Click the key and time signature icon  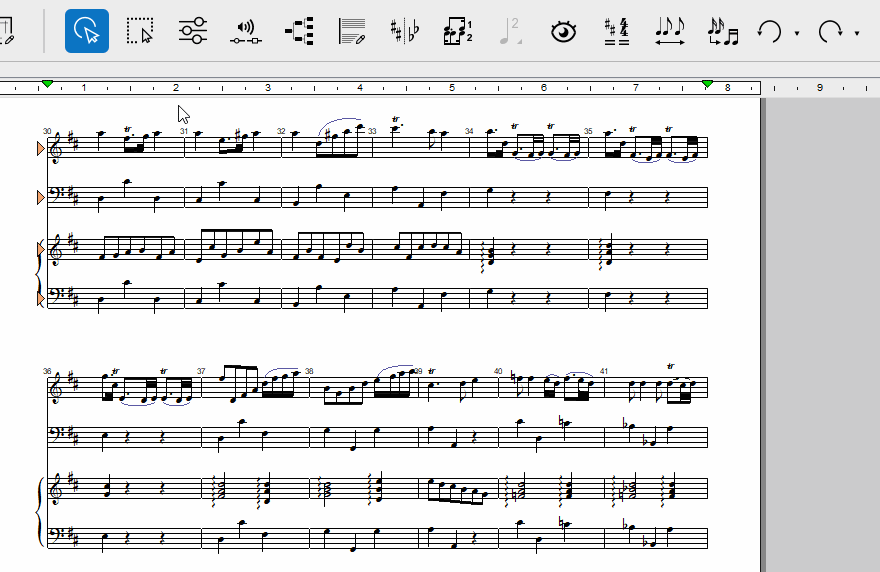coord(617,31)
